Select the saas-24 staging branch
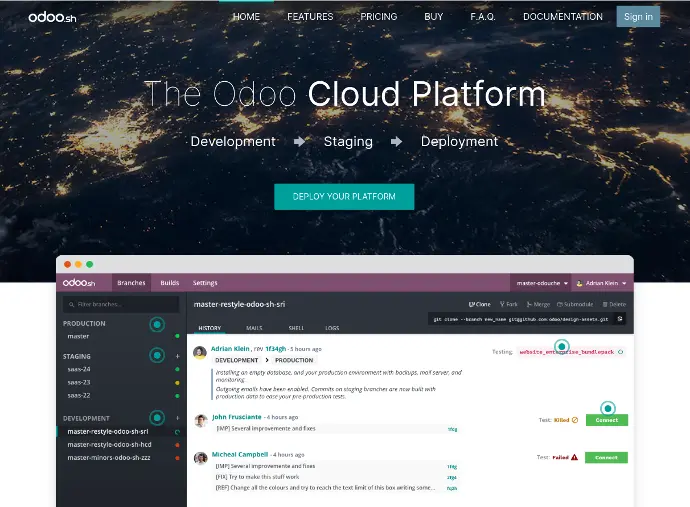 [x=79, y=369]
